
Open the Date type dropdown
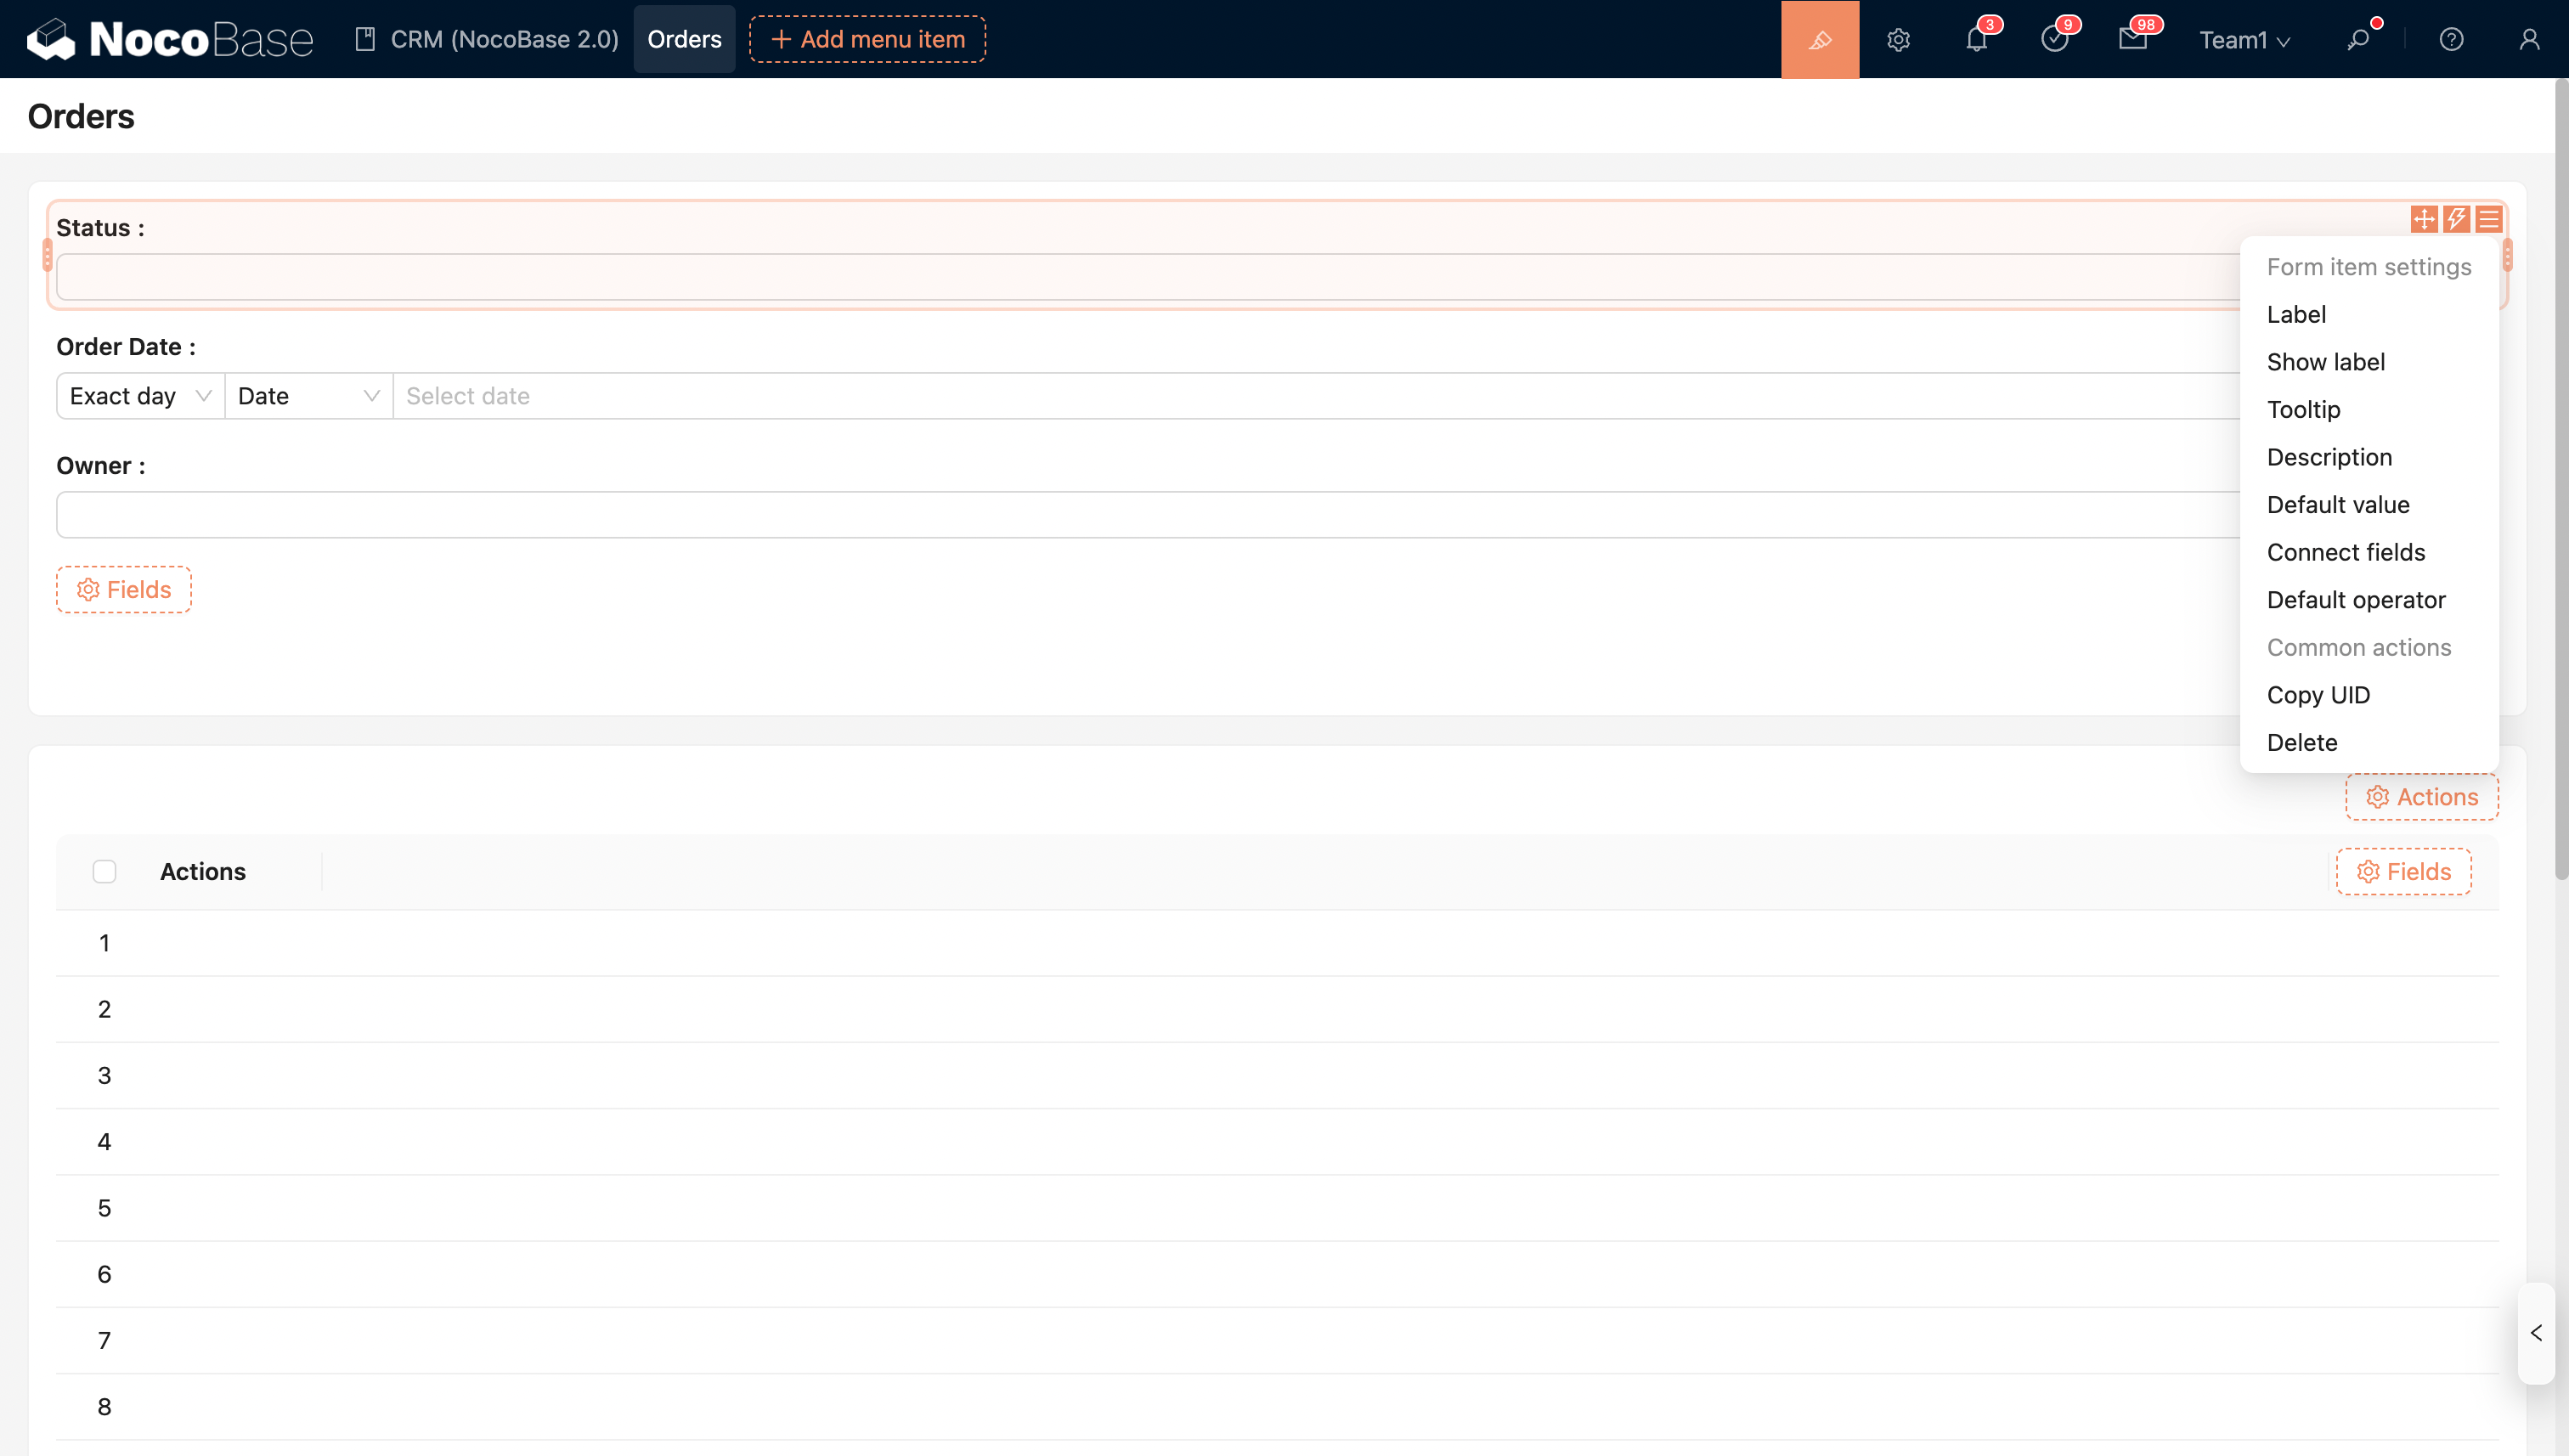coord(308,396)
